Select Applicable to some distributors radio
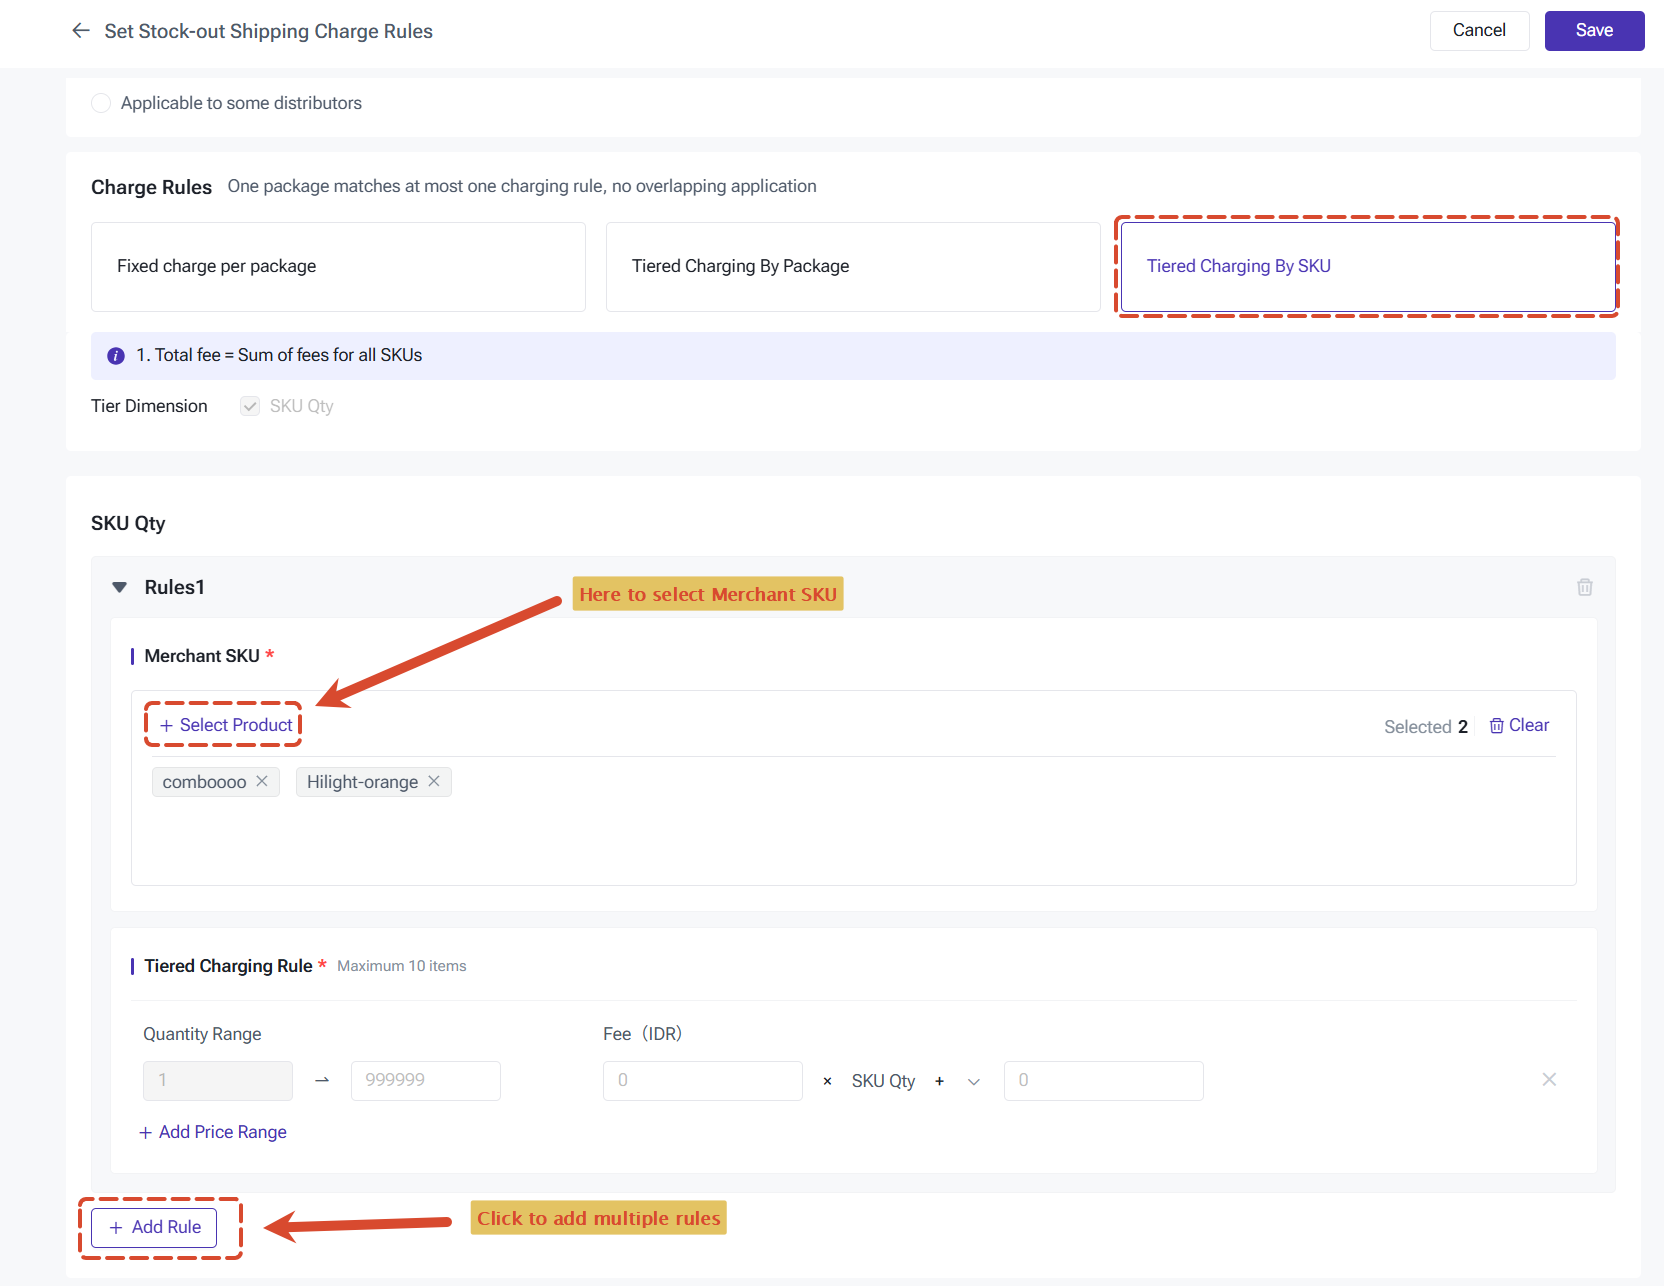 [x=101, y=103]
